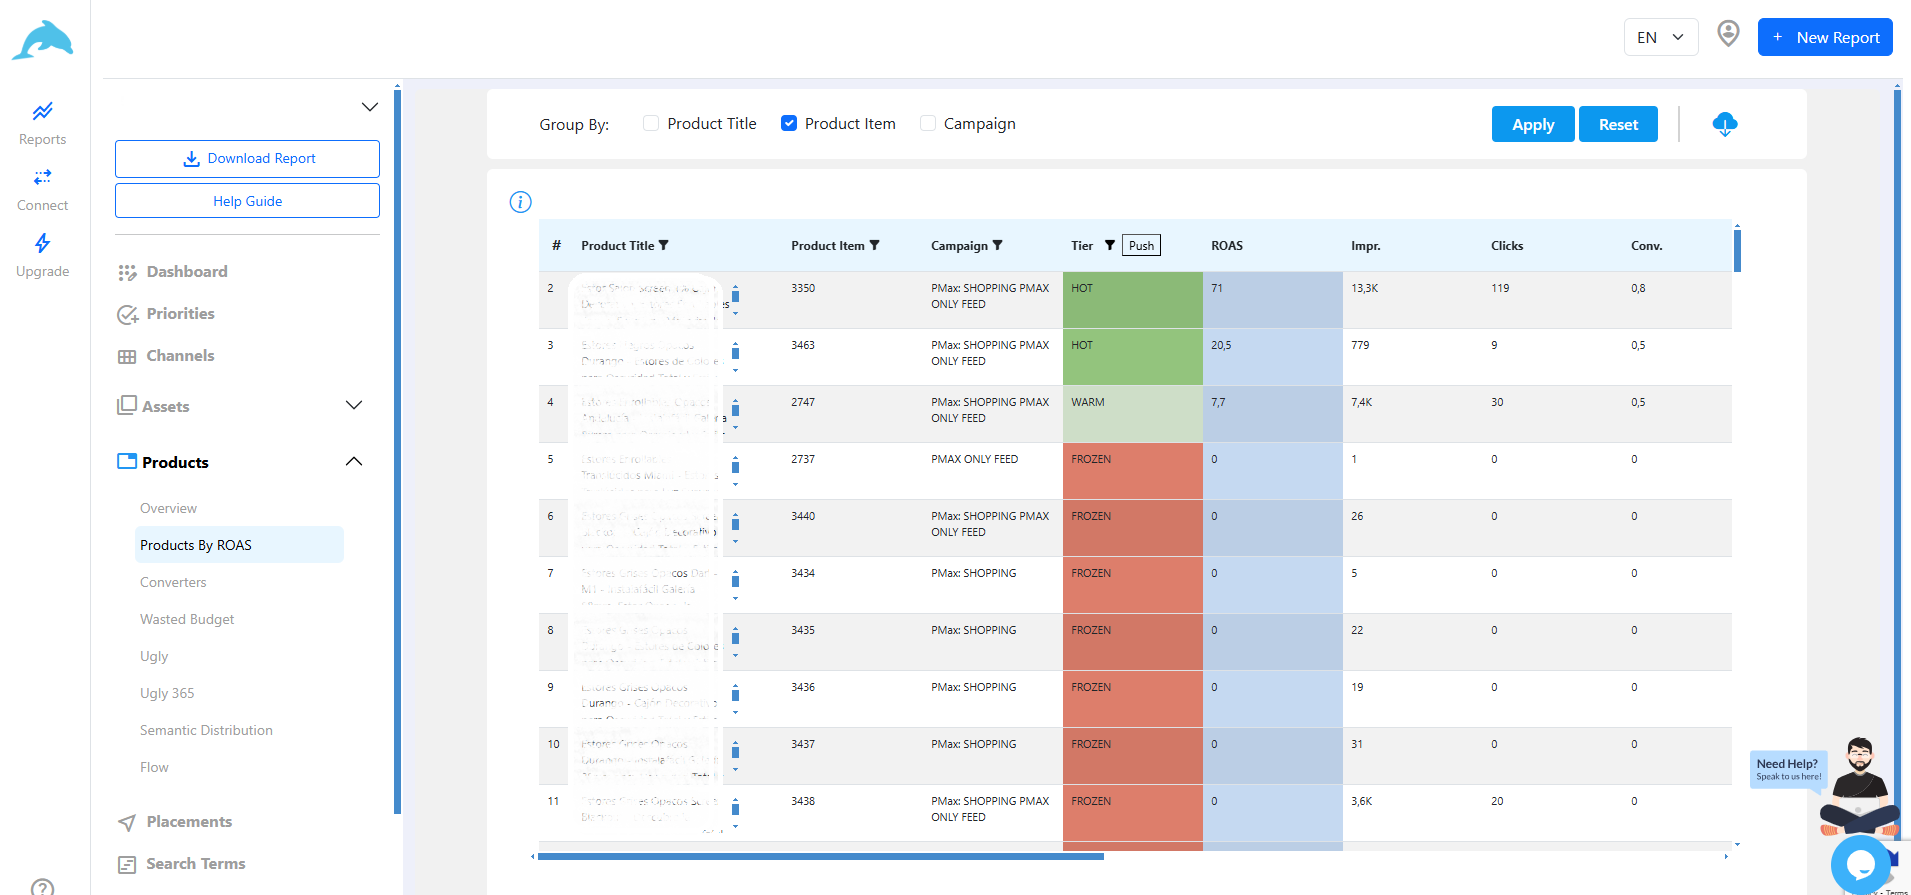The image size is (1911, 895).
Task: Enable Product Title group by checkbox
Action: tap(651, 123)
